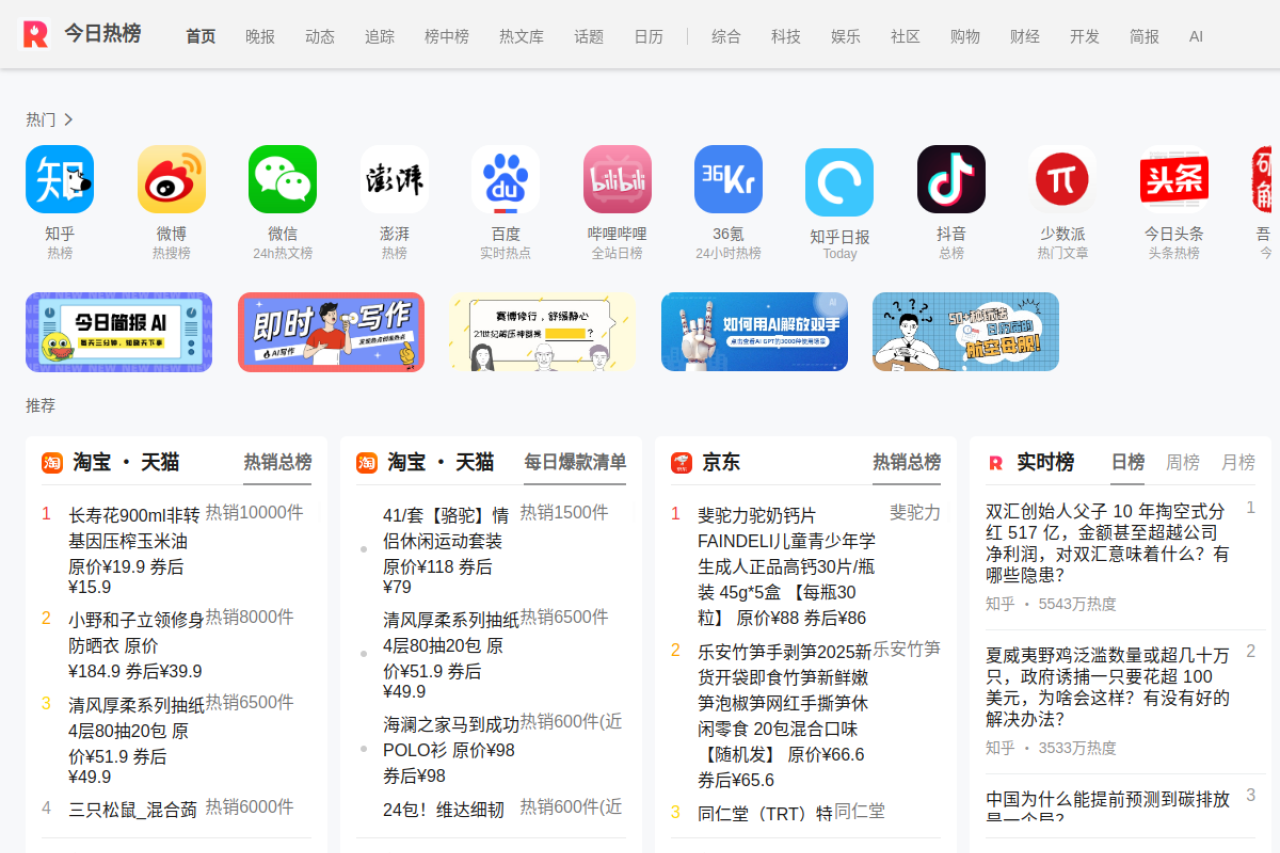This screenshot has width=1280, height=853.
Task: Open the 微博 app icon
Action: (171, 179)
